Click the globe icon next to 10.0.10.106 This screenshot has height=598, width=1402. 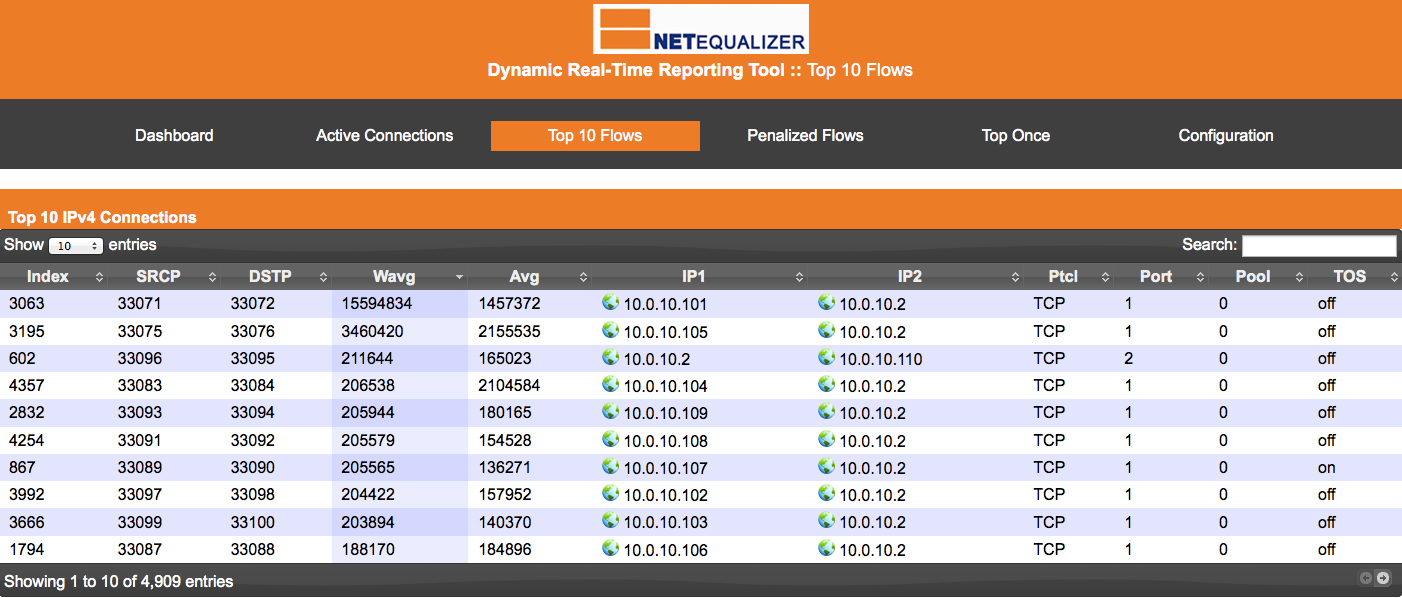point(610,548)
